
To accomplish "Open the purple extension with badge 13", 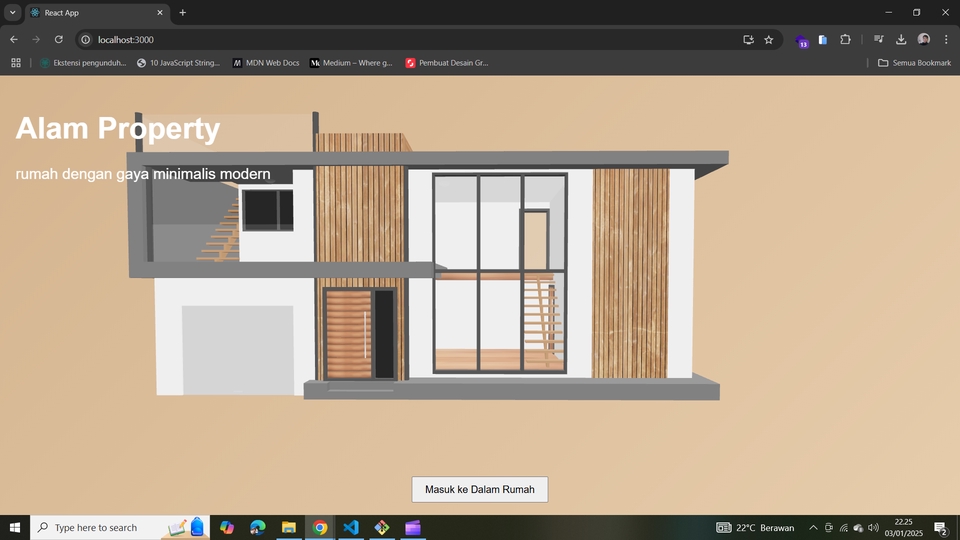I will pyautogui.click(x=801, y=41).
